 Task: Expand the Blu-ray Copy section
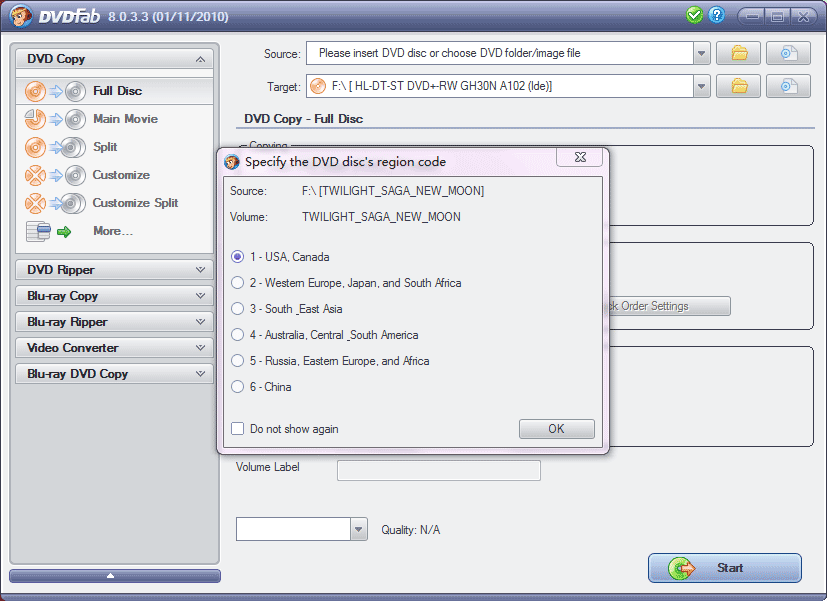[200, 296]
